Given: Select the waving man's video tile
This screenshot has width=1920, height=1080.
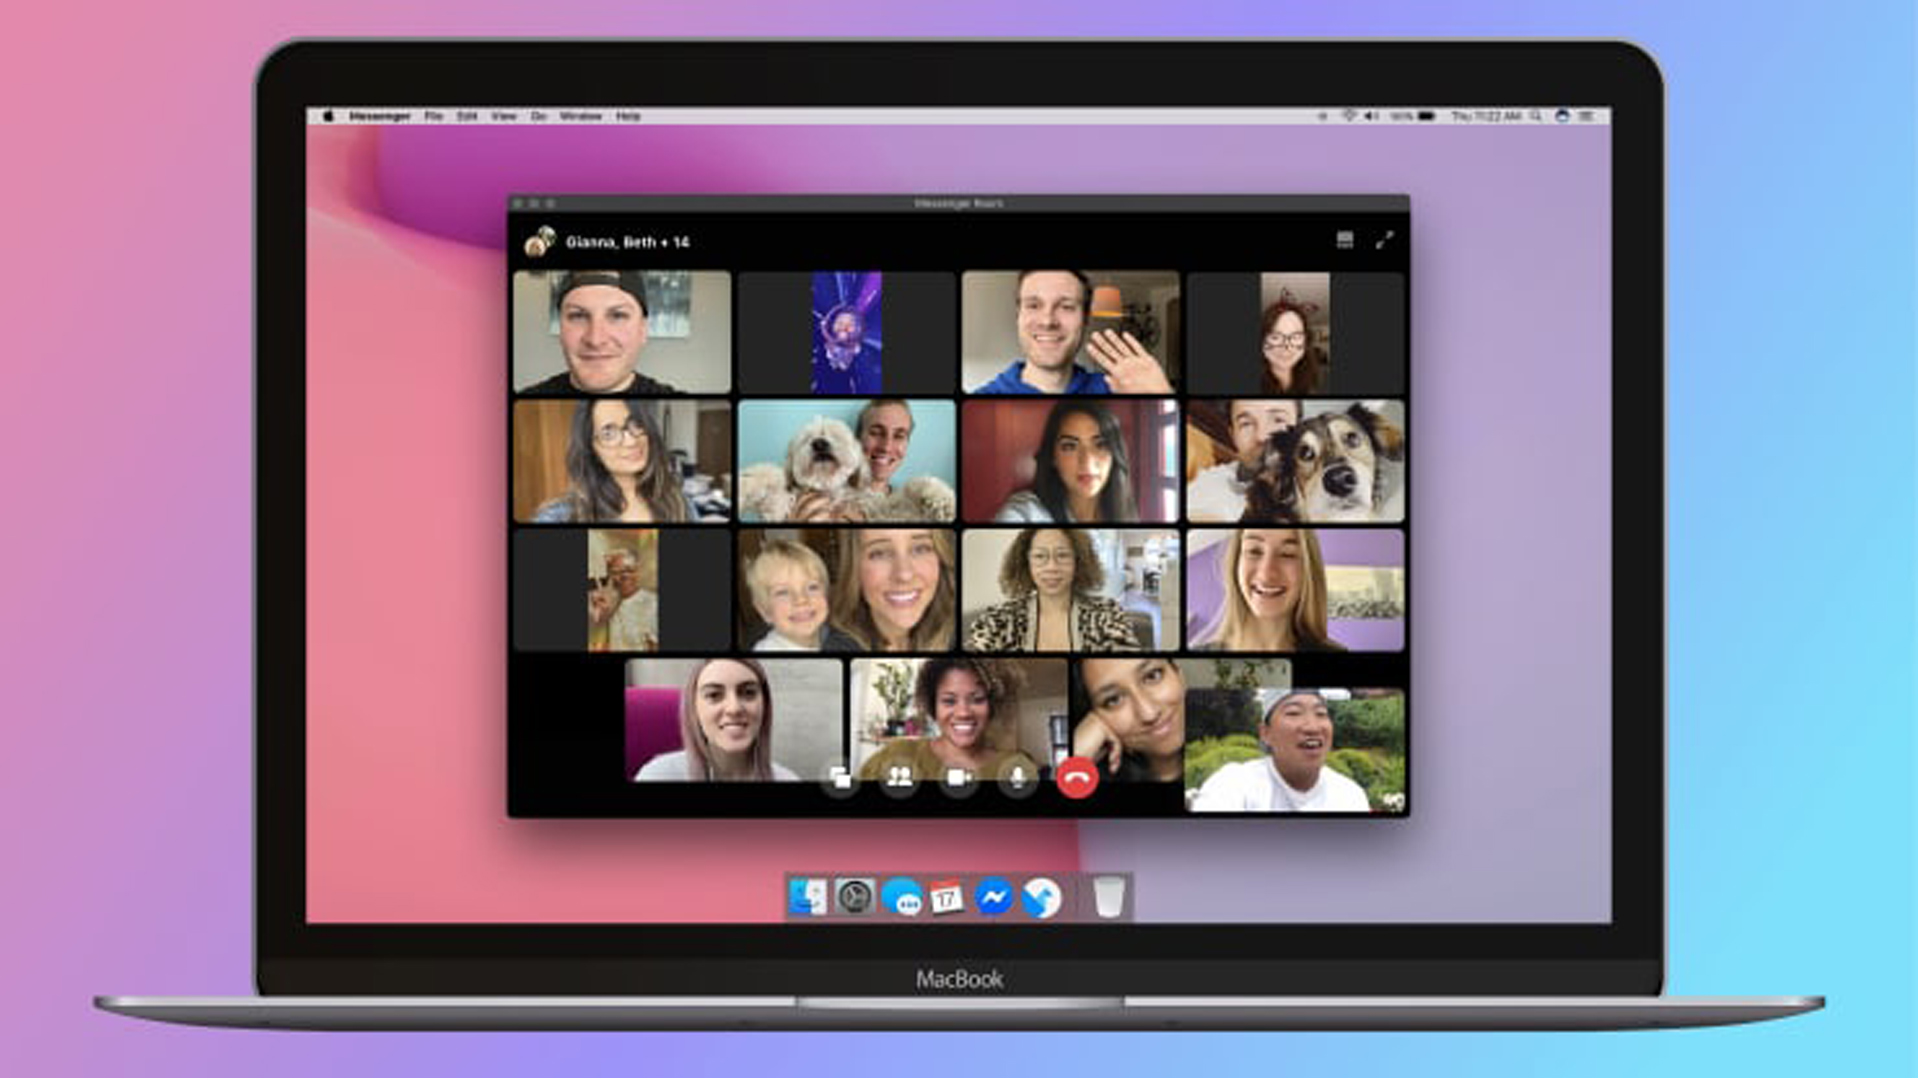Looking at the screenshot, I should point(1070,332).
